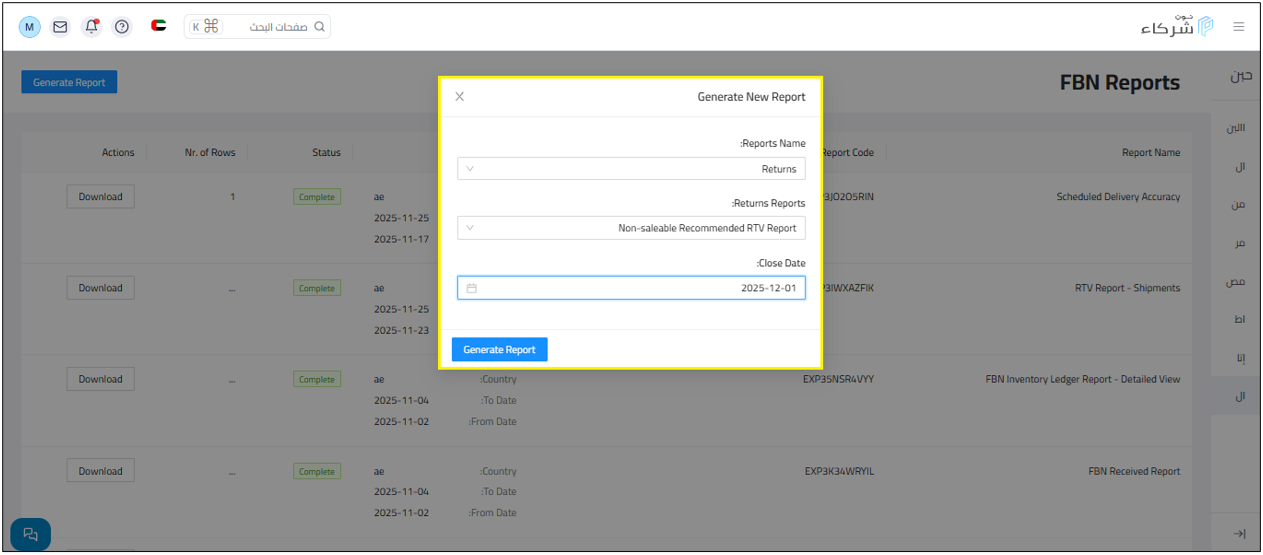Close the Generate New Report dialog
This screenshot has height=555, width=1263.
(460, 97)
